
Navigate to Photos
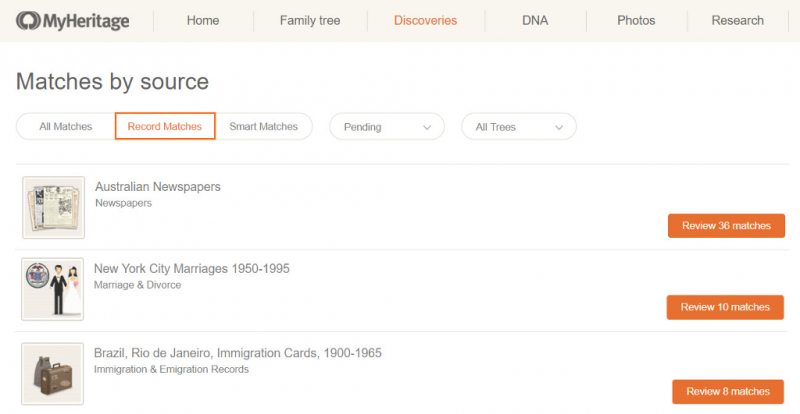click(636, 20)
